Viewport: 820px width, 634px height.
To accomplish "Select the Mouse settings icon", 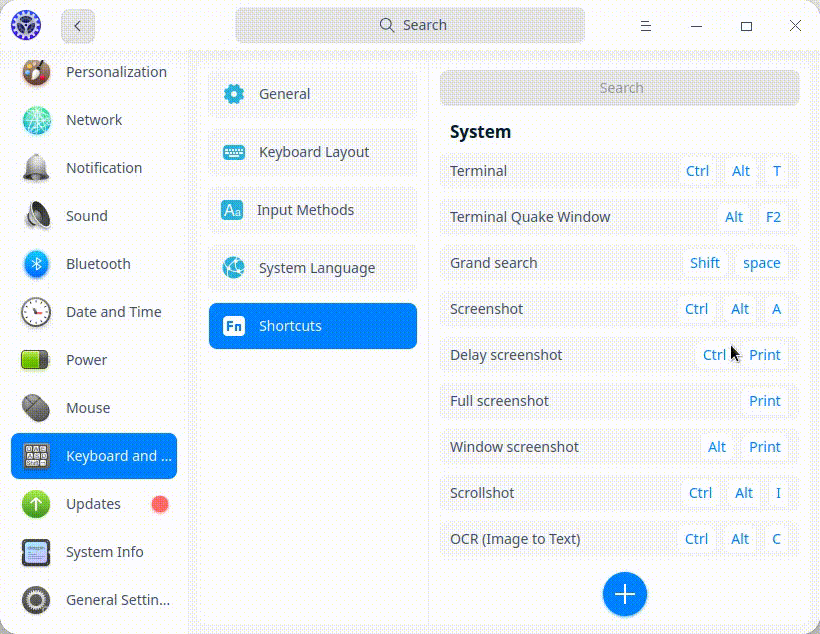I will [36, 408].
